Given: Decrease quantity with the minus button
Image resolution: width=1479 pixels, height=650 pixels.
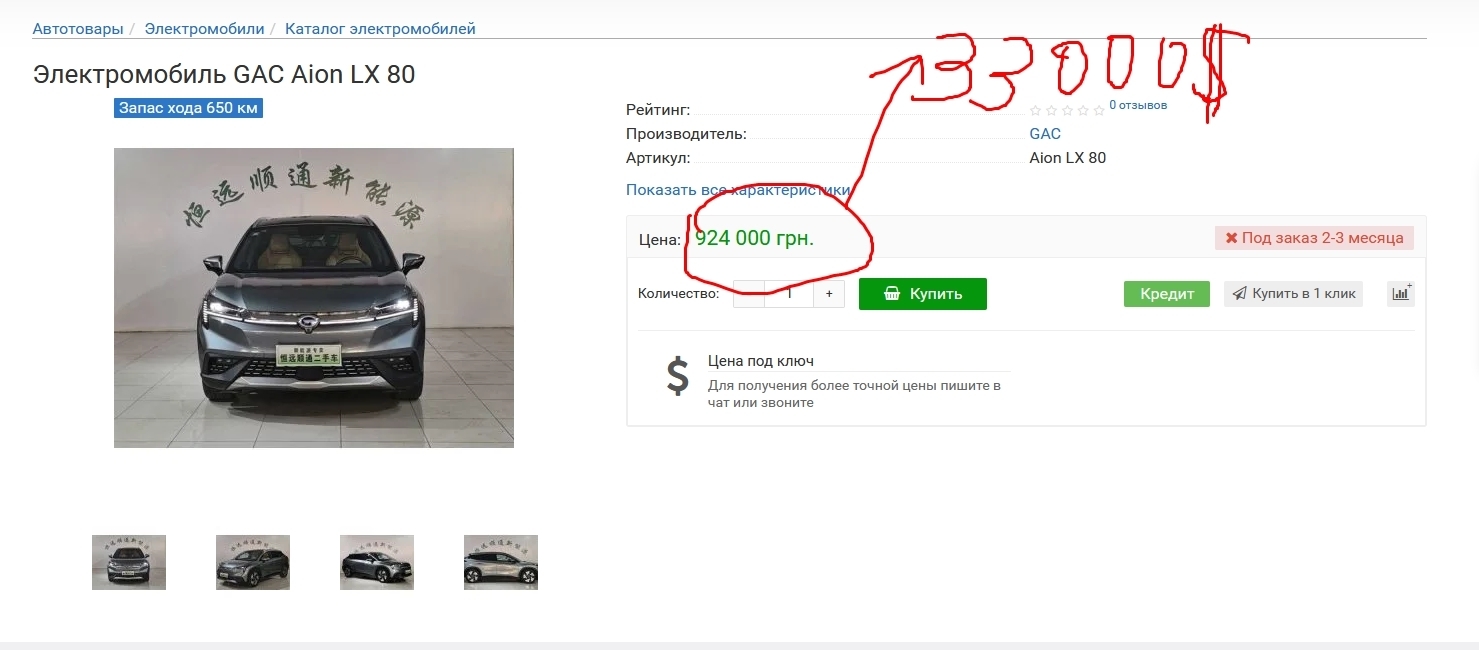Looking at the screenshot, I should [x=748, y=294].
